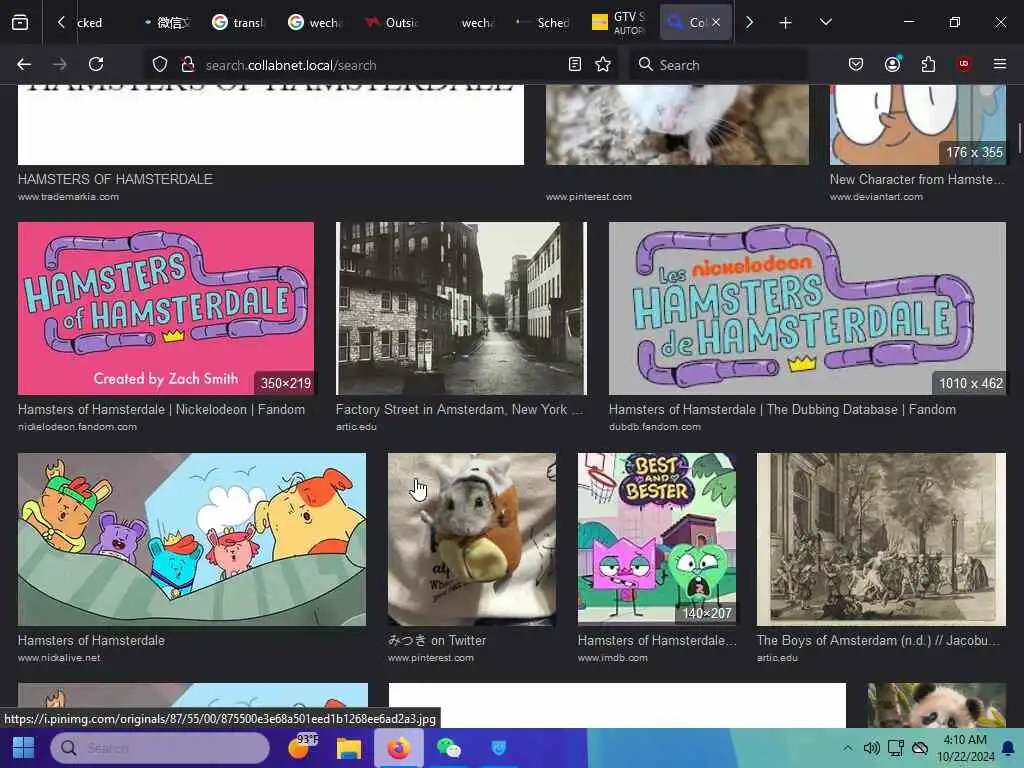
Task: Click www.imdb.com source text
Action: [613, 658]
